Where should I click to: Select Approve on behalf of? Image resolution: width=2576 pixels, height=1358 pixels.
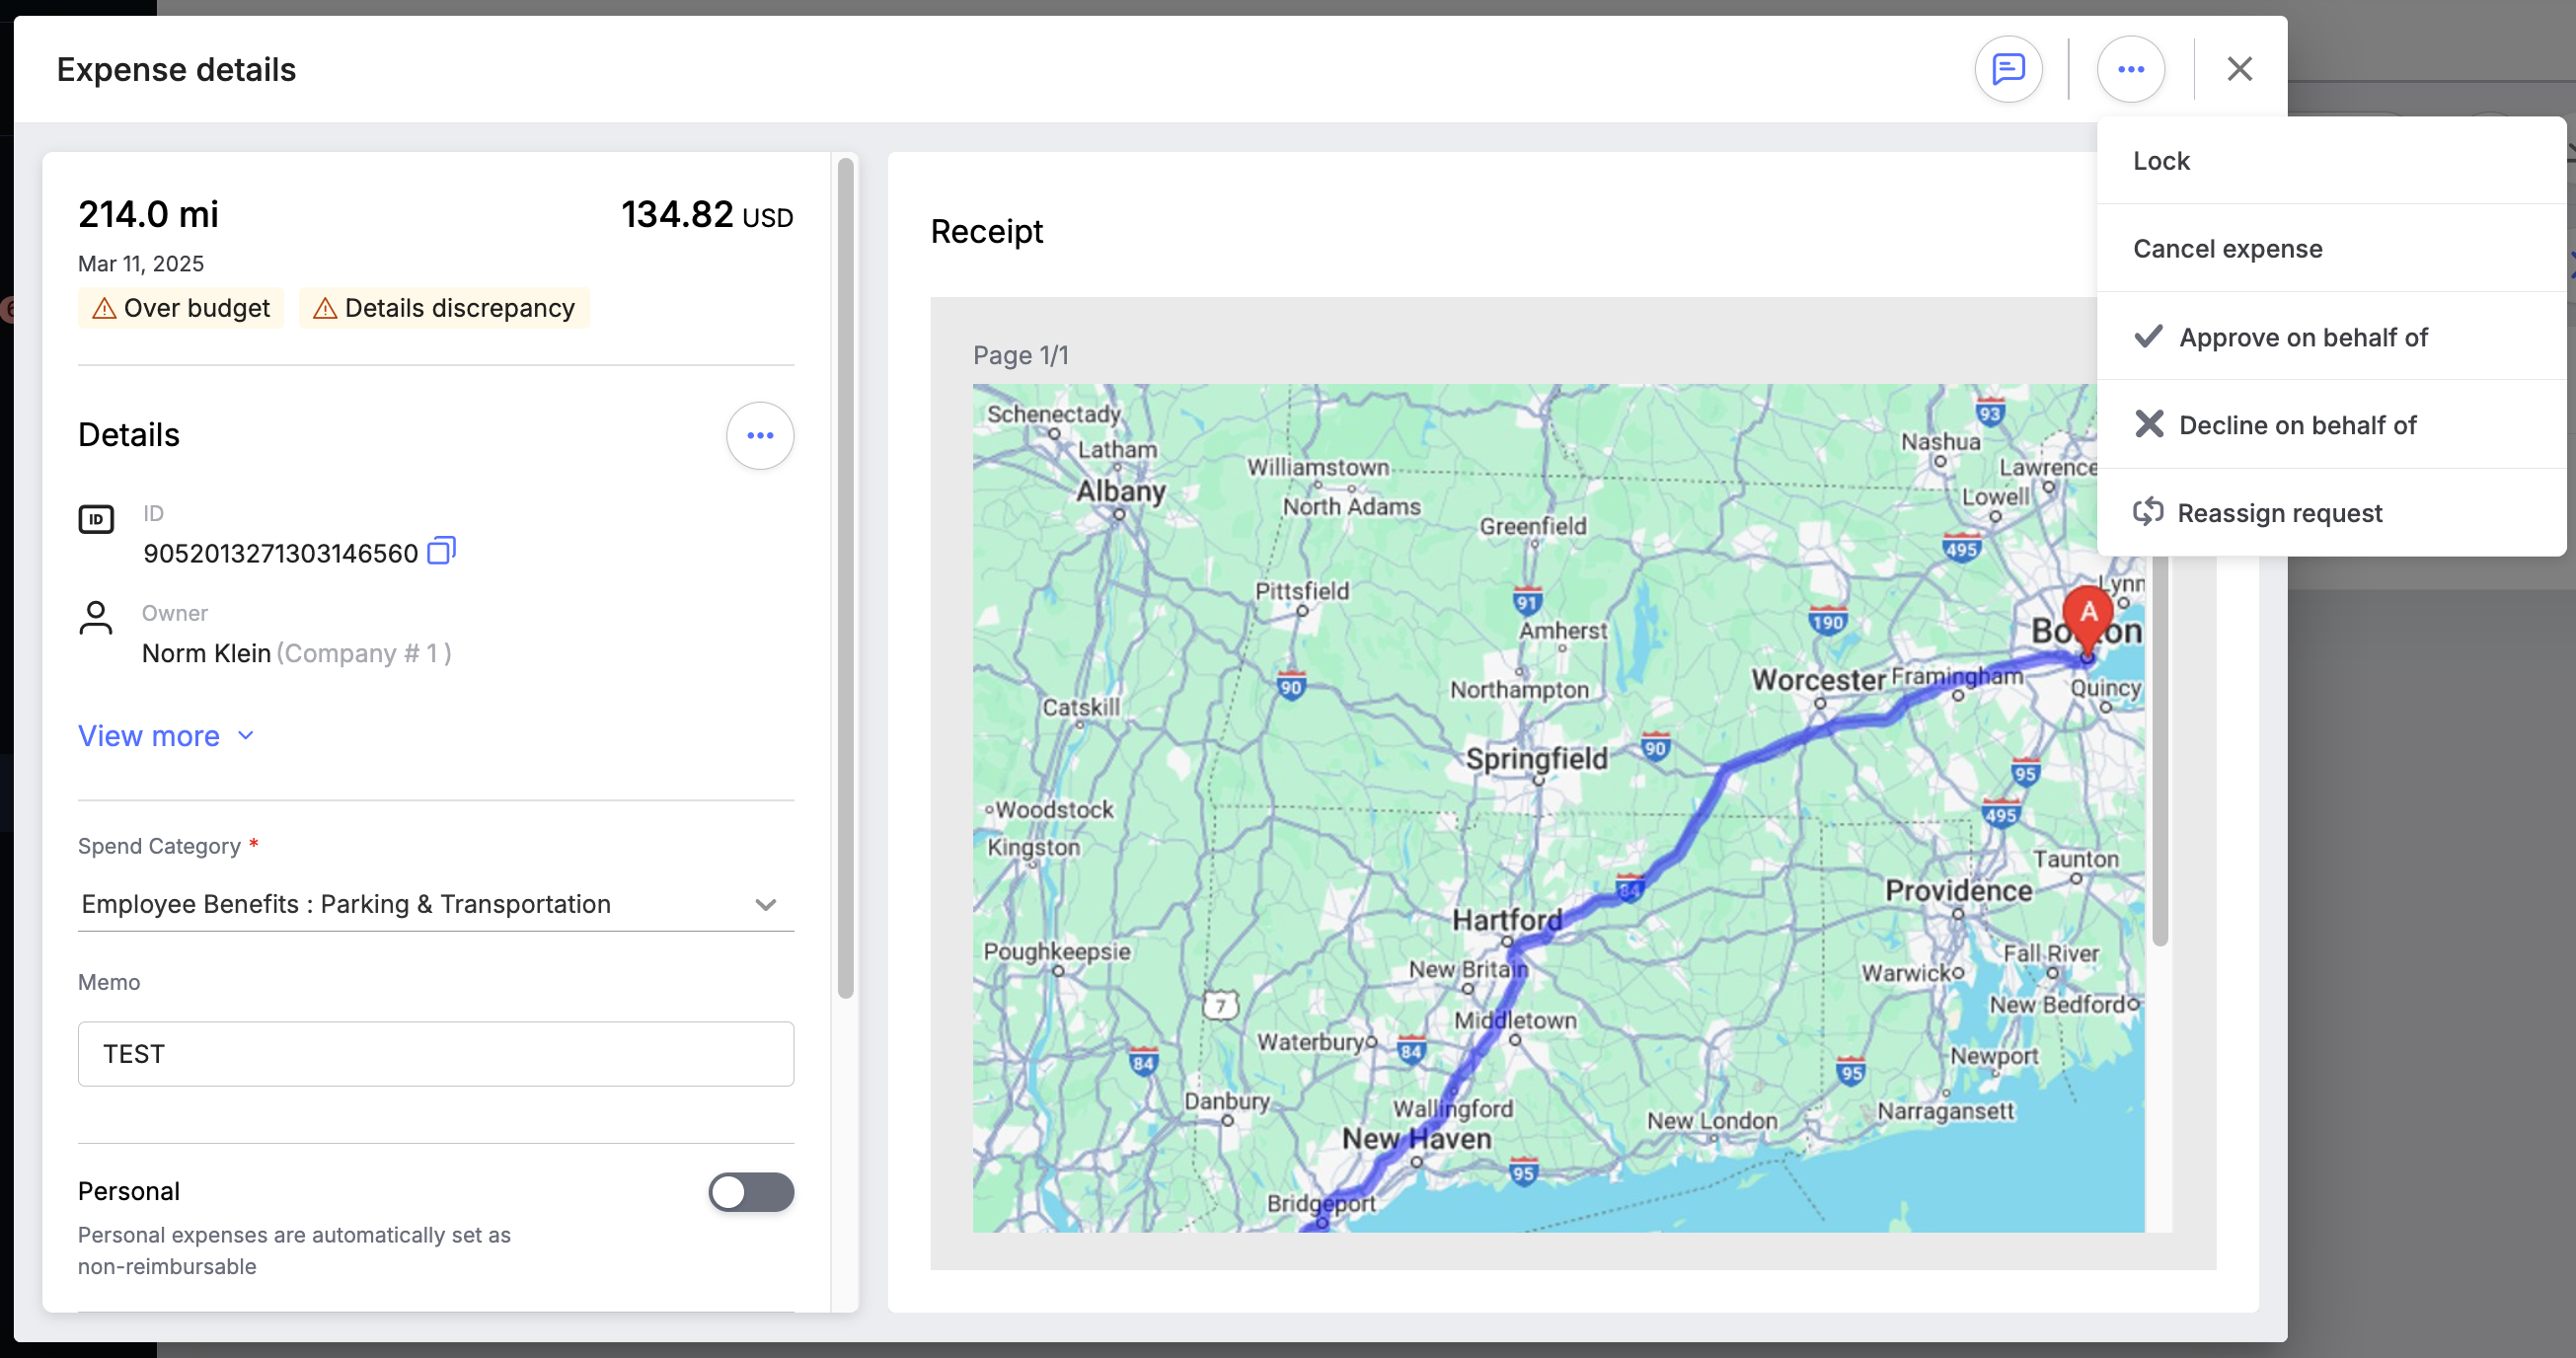point(2302,337)
